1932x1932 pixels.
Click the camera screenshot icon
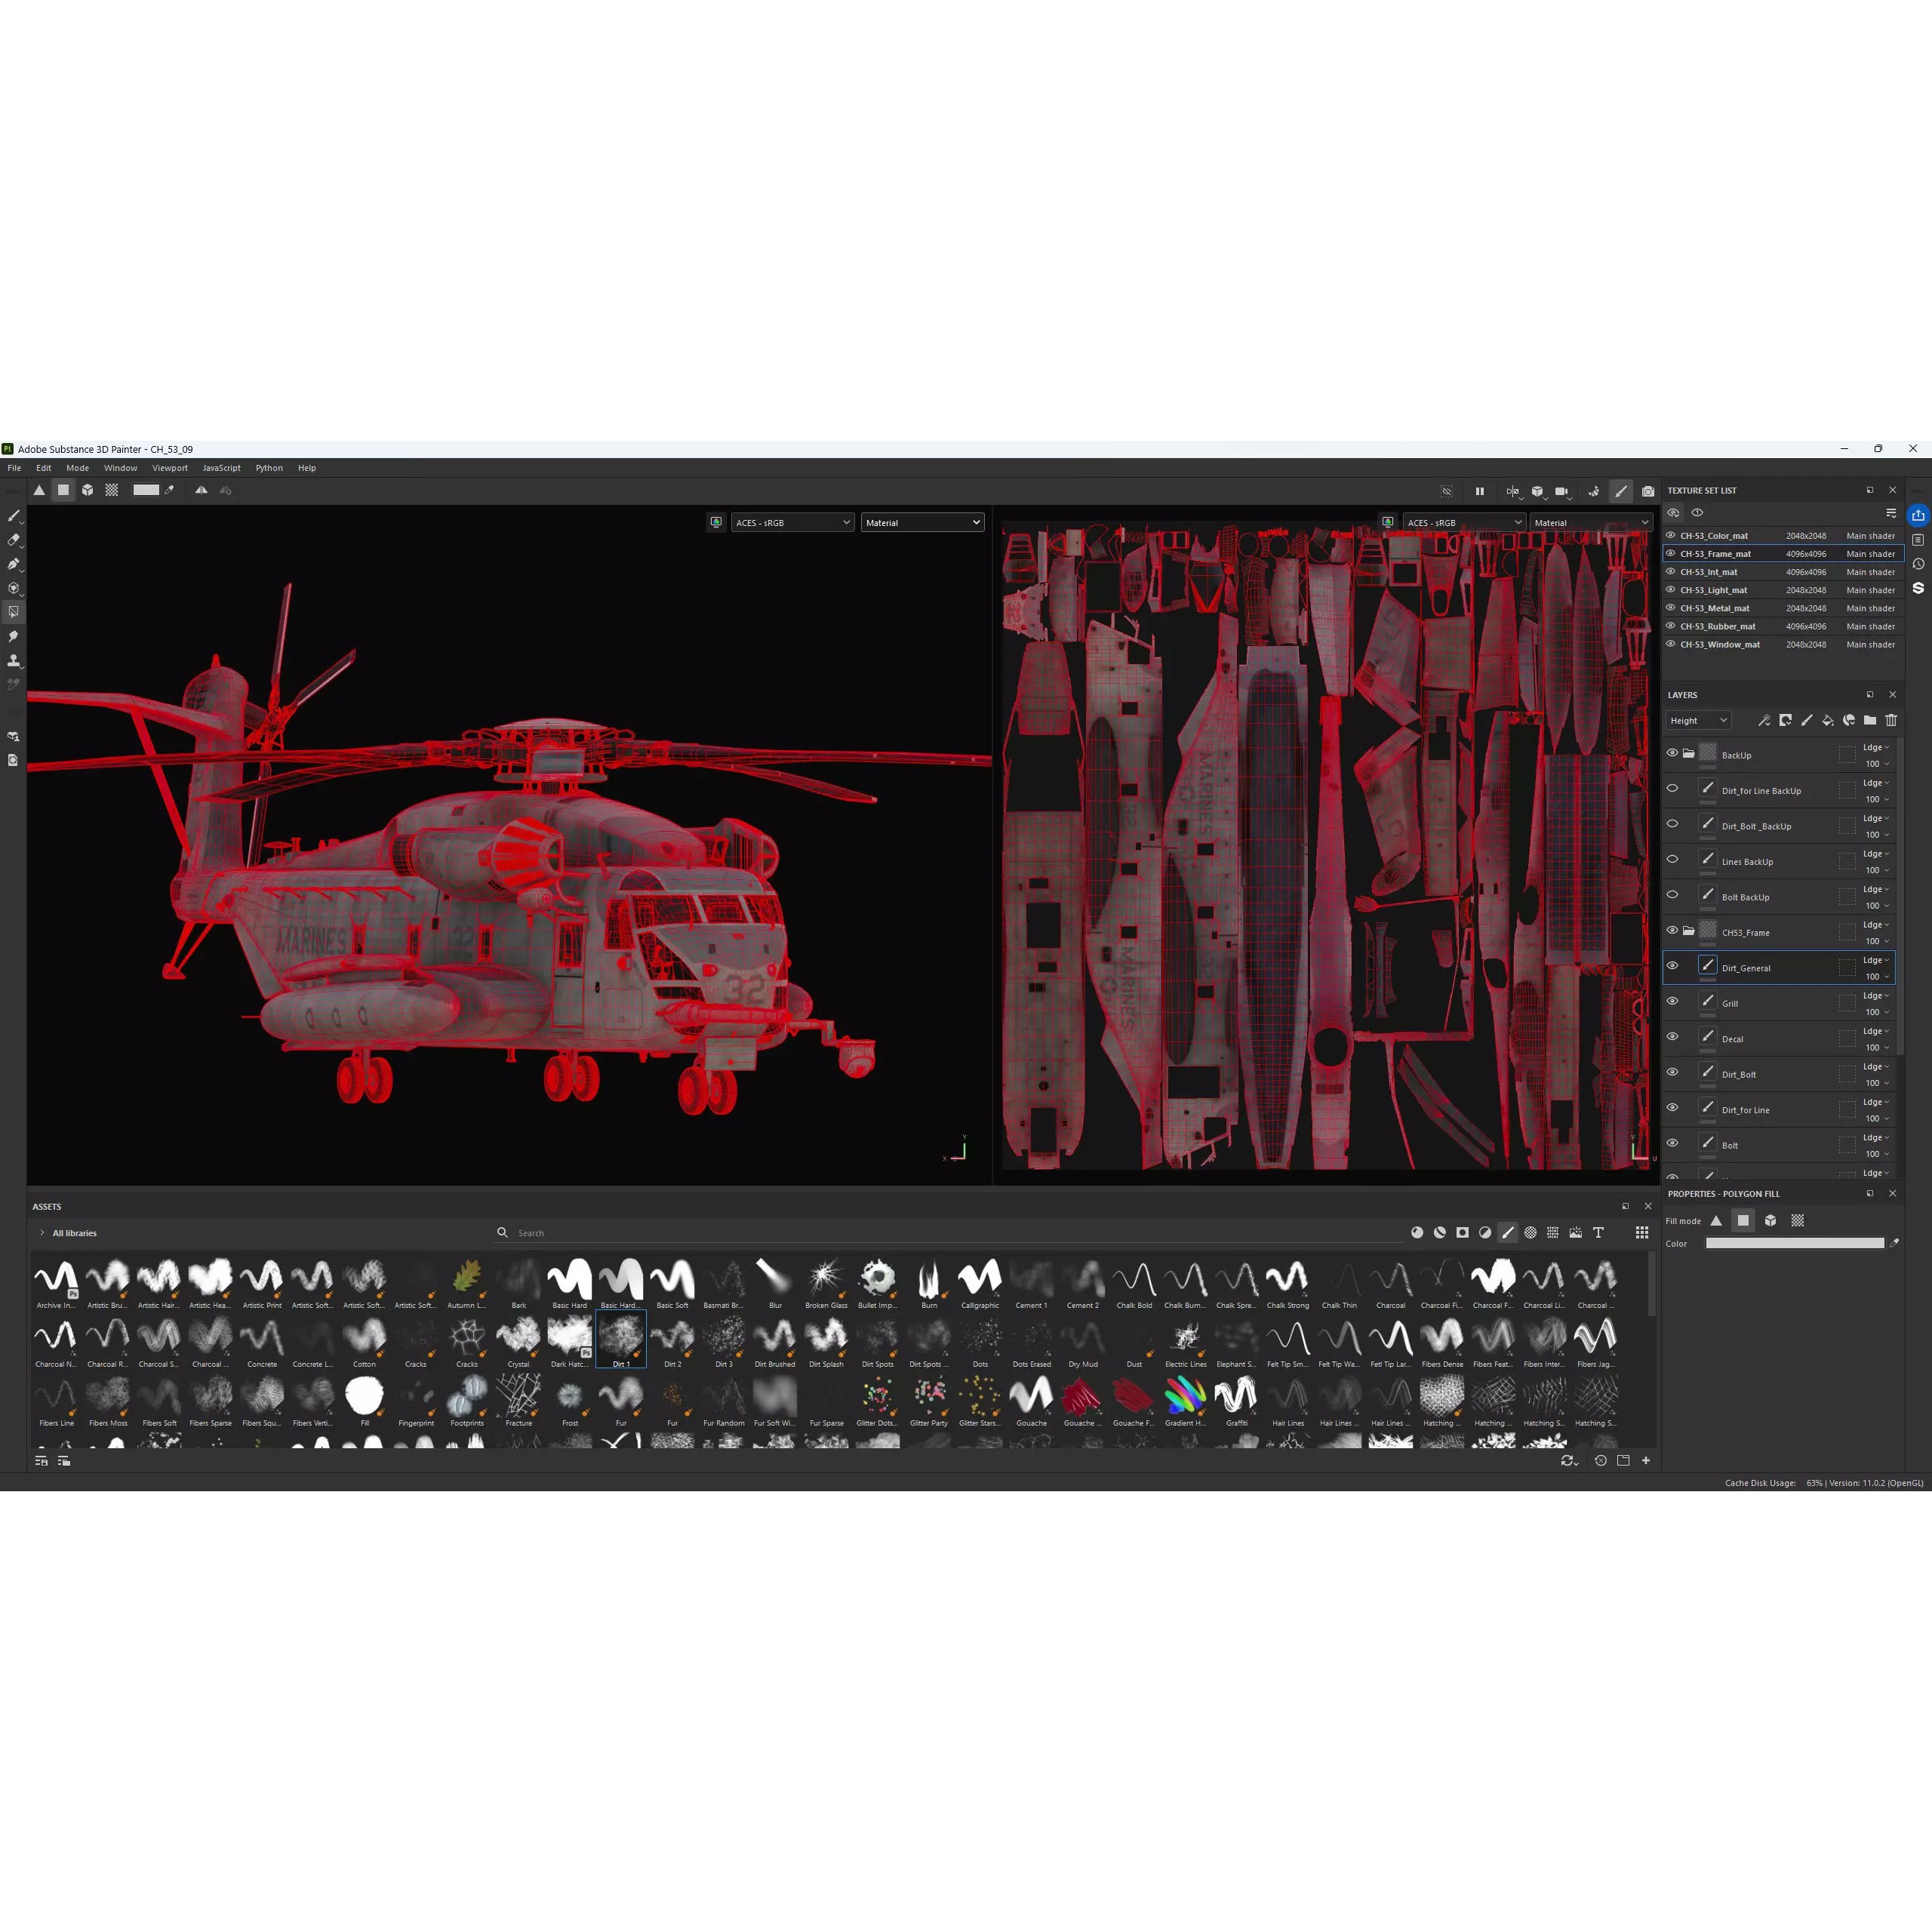pyautogui.click(x=1648, y=491)
